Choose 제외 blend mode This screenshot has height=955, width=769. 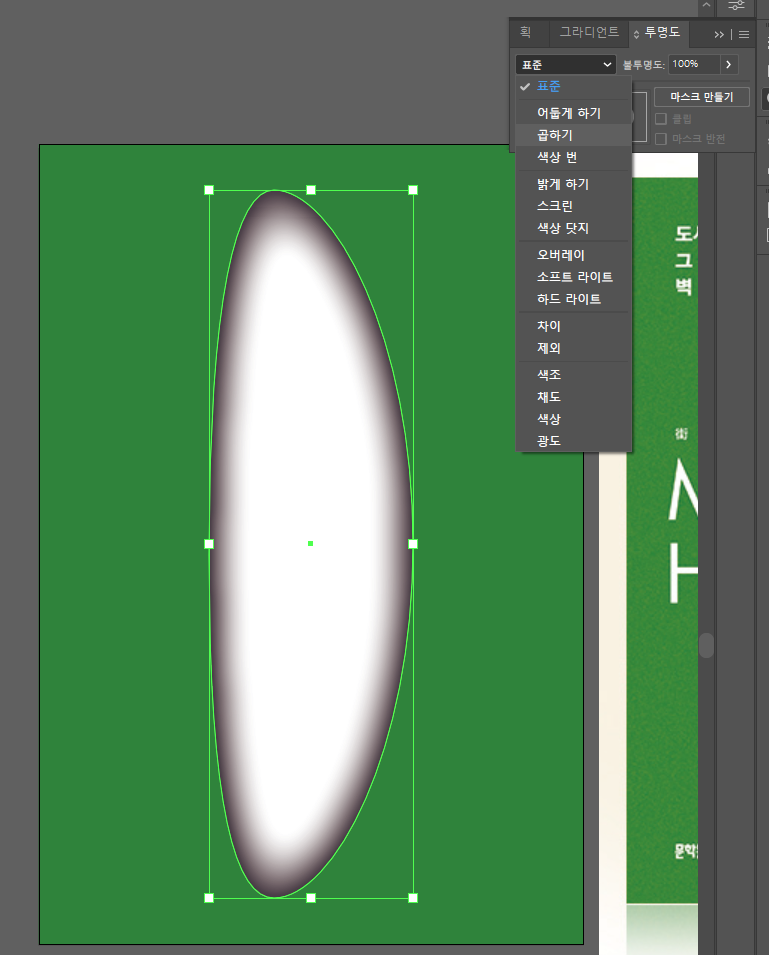coord(573,348)
